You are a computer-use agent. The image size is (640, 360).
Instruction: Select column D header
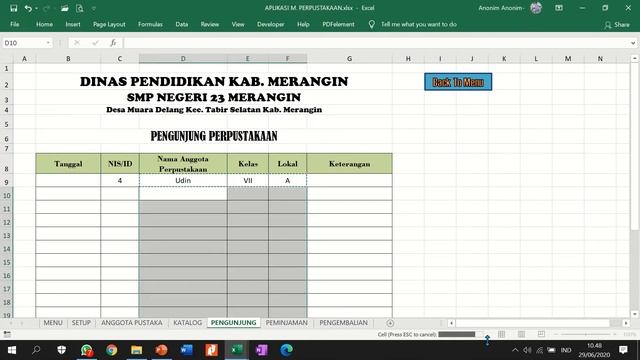click(183, 59)
